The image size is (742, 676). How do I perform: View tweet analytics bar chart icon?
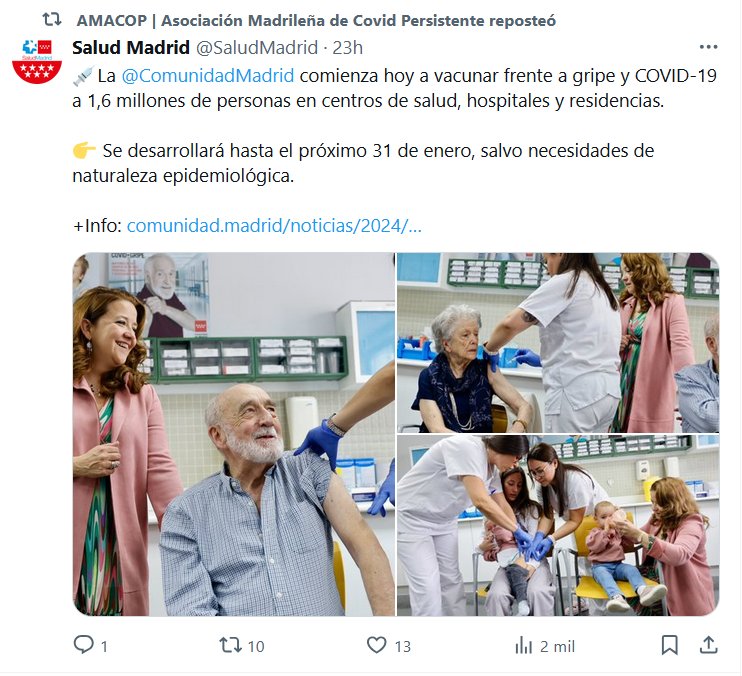(x=523, y=646)
